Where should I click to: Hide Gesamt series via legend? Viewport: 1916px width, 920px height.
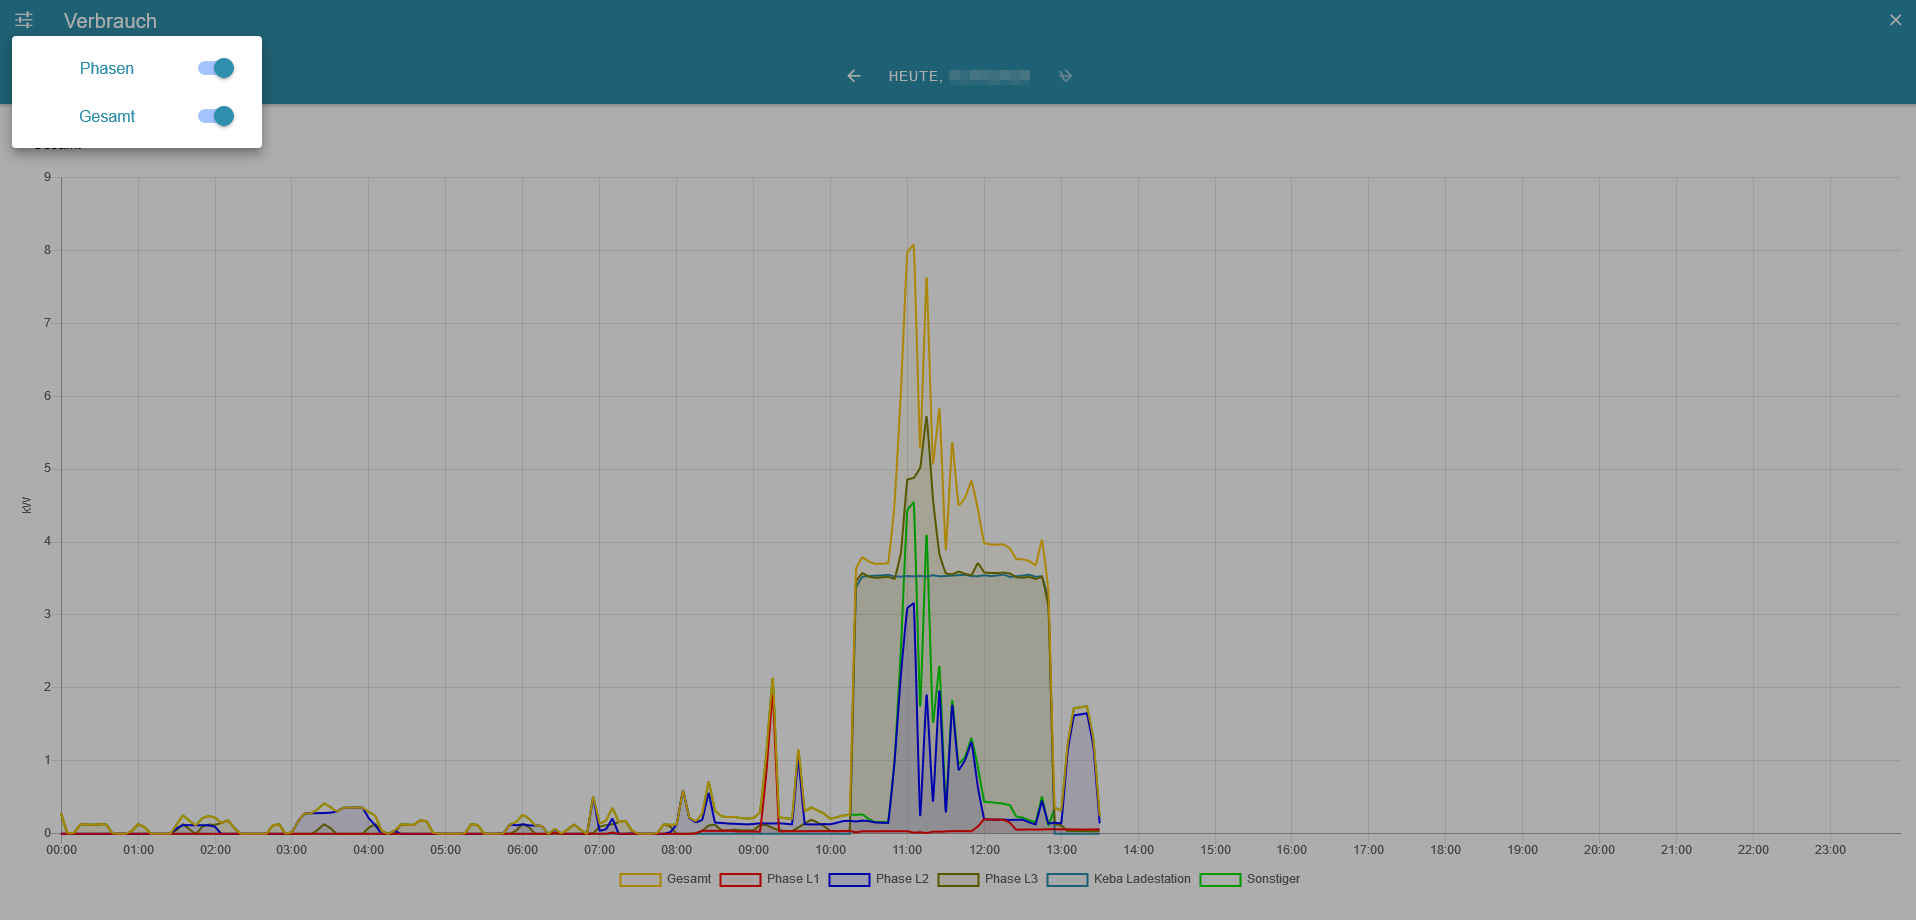pos(666,879)
